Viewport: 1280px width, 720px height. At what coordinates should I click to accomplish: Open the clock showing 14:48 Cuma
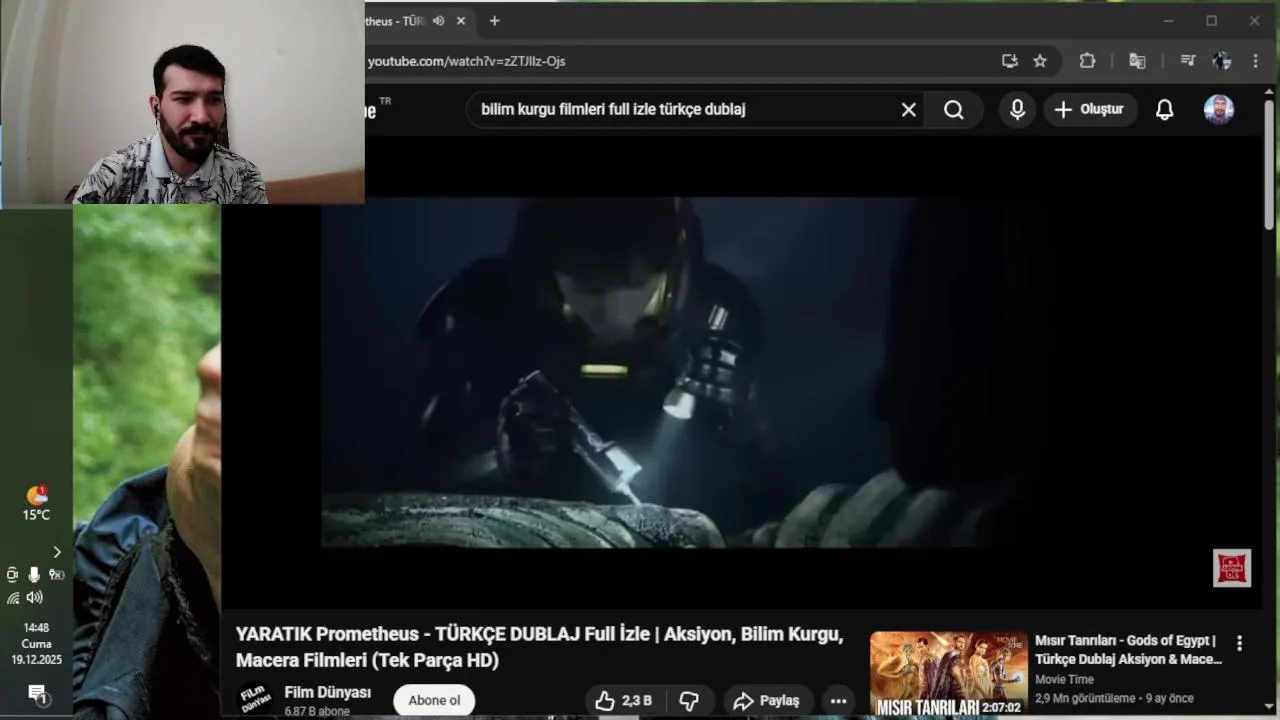coord(36,644)
